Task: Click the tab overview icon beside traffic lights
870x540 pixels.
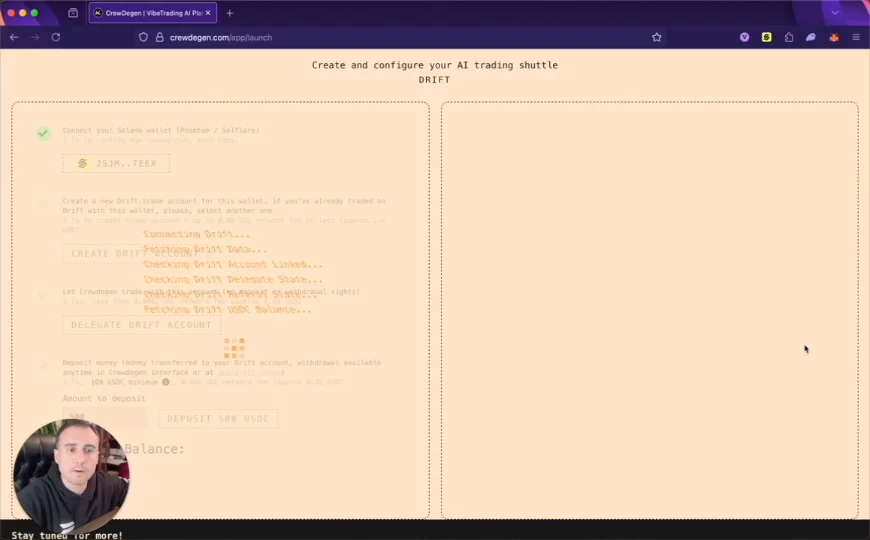Action: pos(73,13)
